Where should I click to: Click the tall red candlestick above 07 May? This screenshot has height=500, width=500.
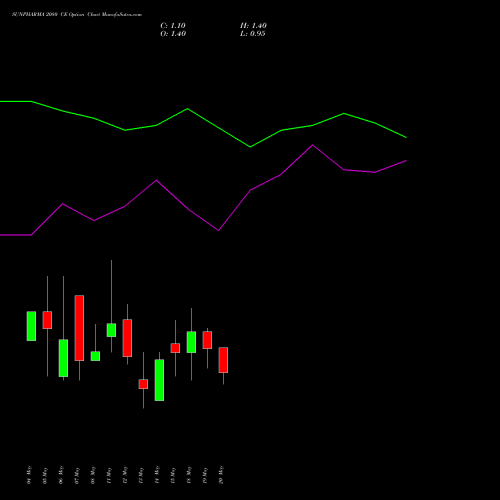(x=79, y=328)
